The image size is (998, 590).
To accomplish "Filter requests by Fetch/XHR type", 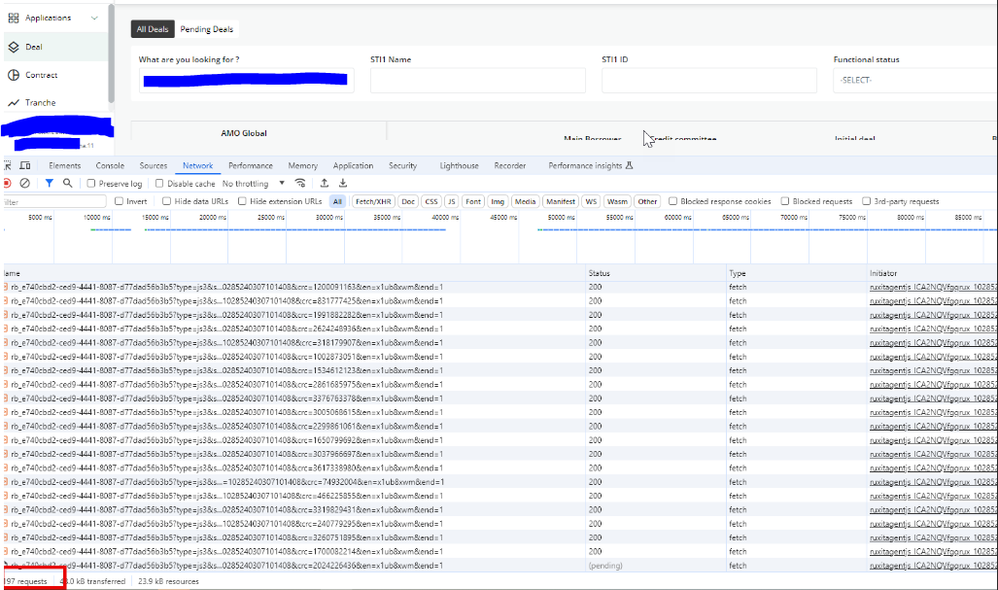I will click(x=373, y=202).
